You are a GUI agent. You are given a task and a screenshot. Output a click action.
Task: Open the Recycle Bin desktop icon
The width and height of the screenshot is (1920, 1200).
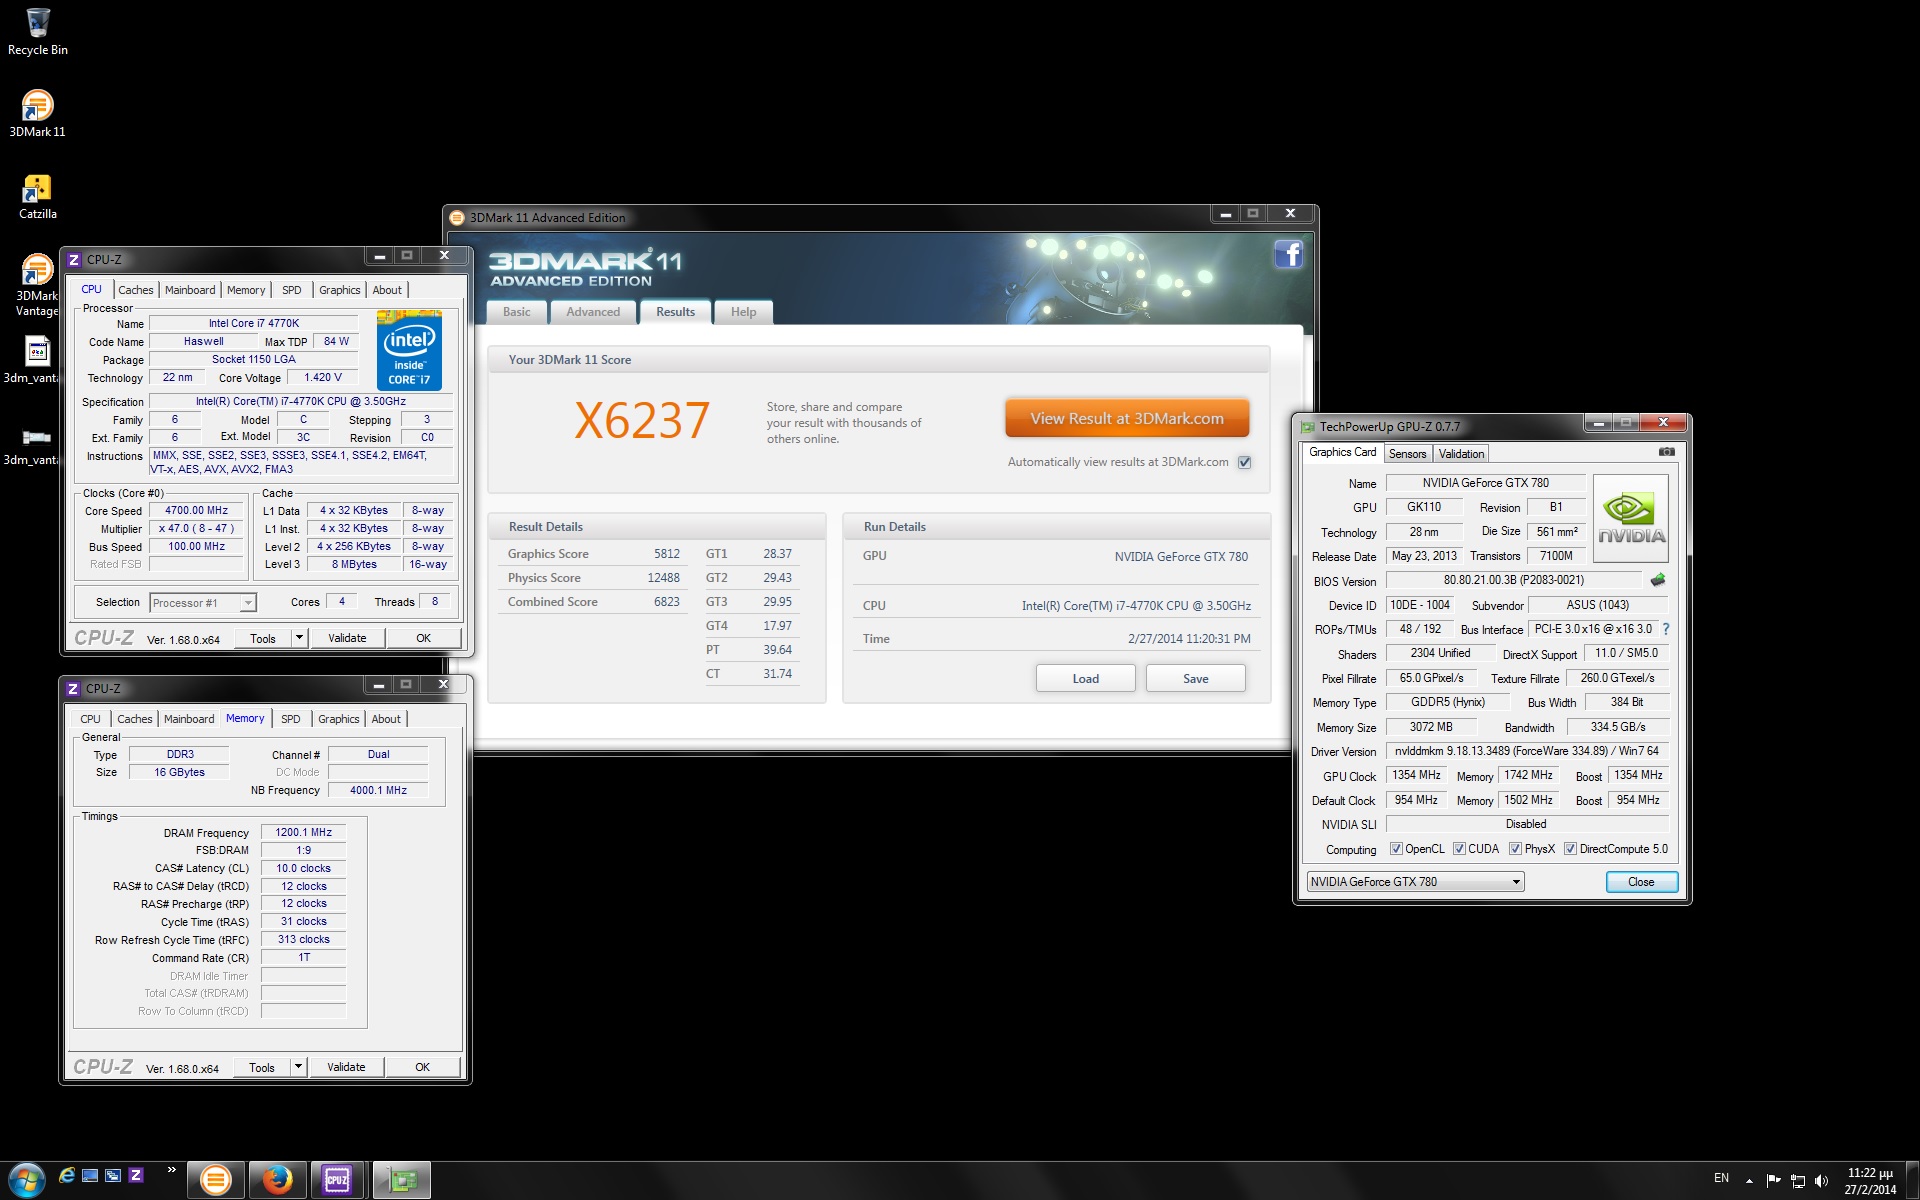point(38,32)
